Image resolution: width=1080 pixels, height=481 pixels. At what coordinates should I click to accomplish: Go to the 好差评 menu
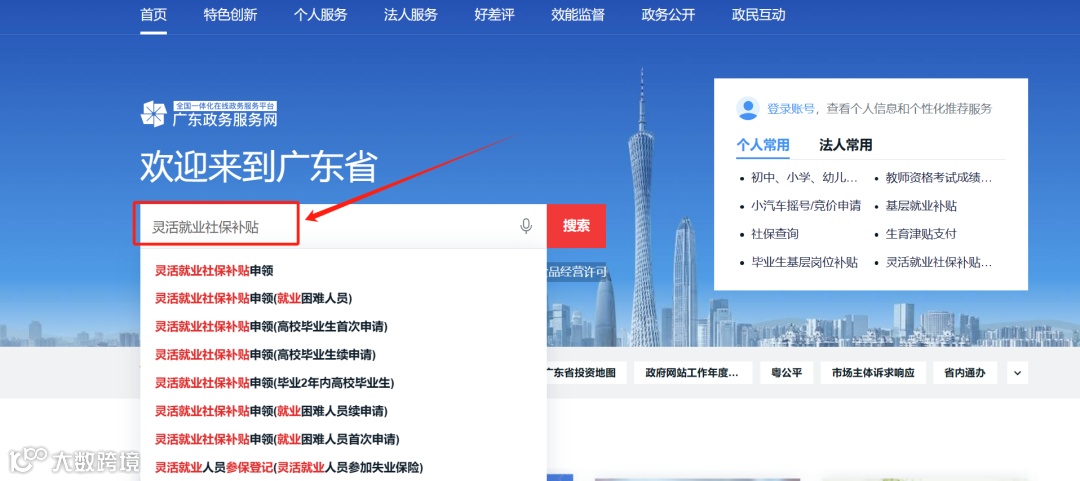coord(495,14)
